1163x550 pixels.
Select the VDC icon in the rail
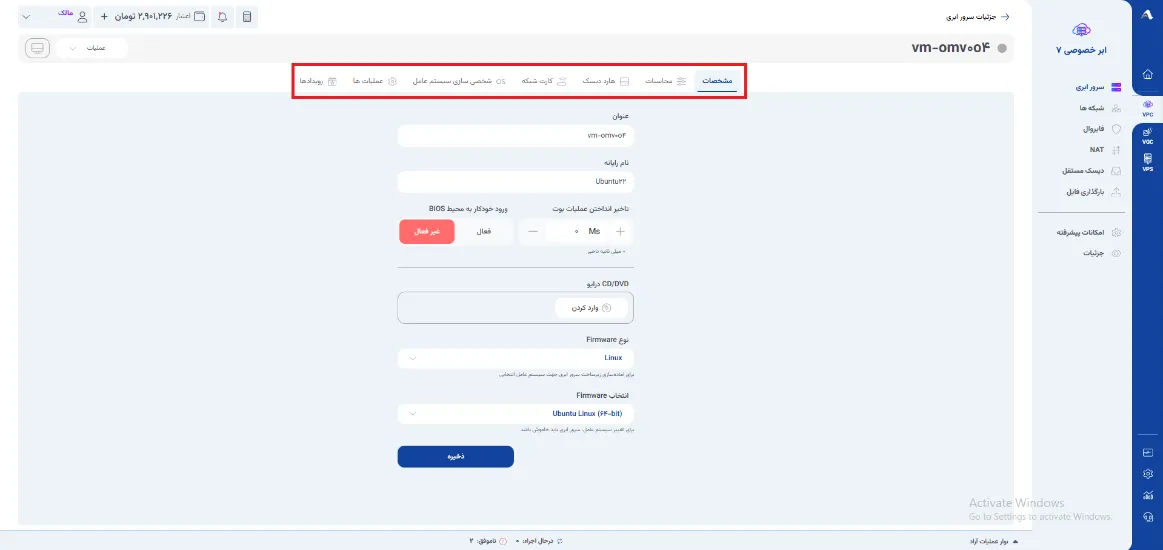coord(1147,135)
